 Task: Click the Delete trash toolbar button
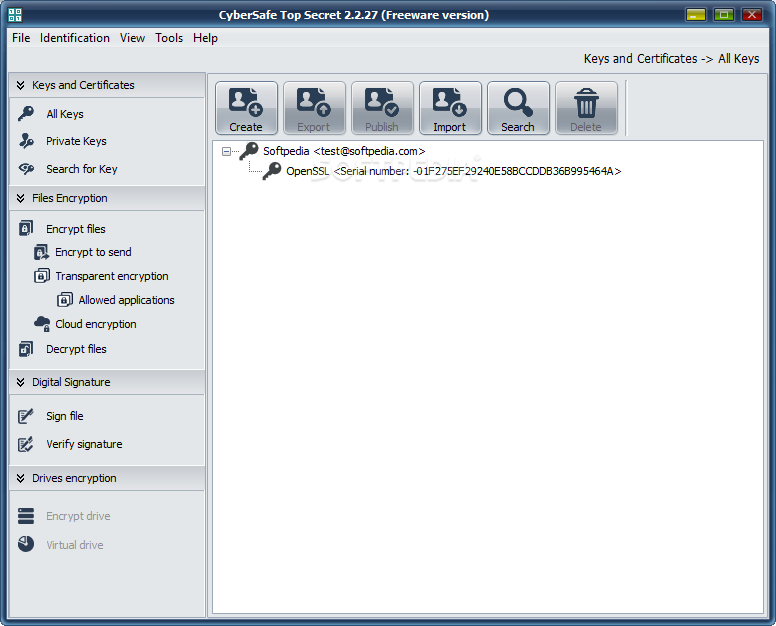coord(586,108)
